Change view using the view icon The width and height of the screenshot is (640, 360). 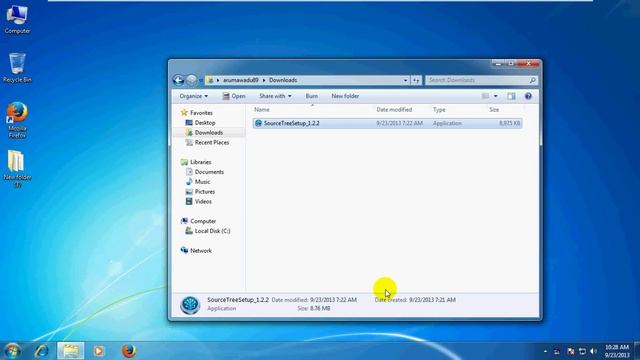coord(485,96)
